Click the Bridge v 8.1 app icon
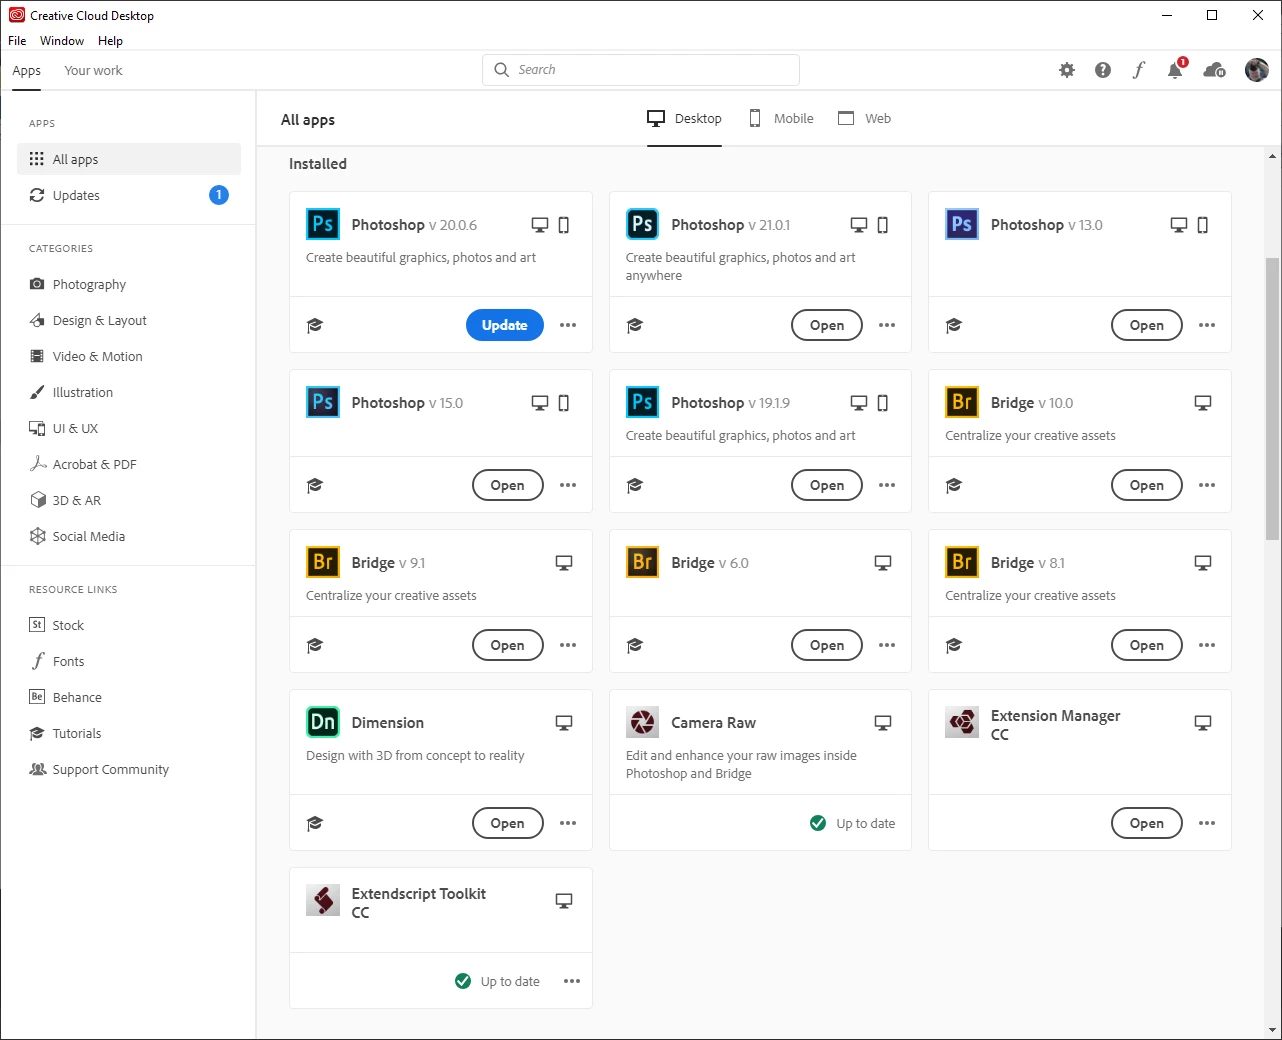 (x=962, y=562)
